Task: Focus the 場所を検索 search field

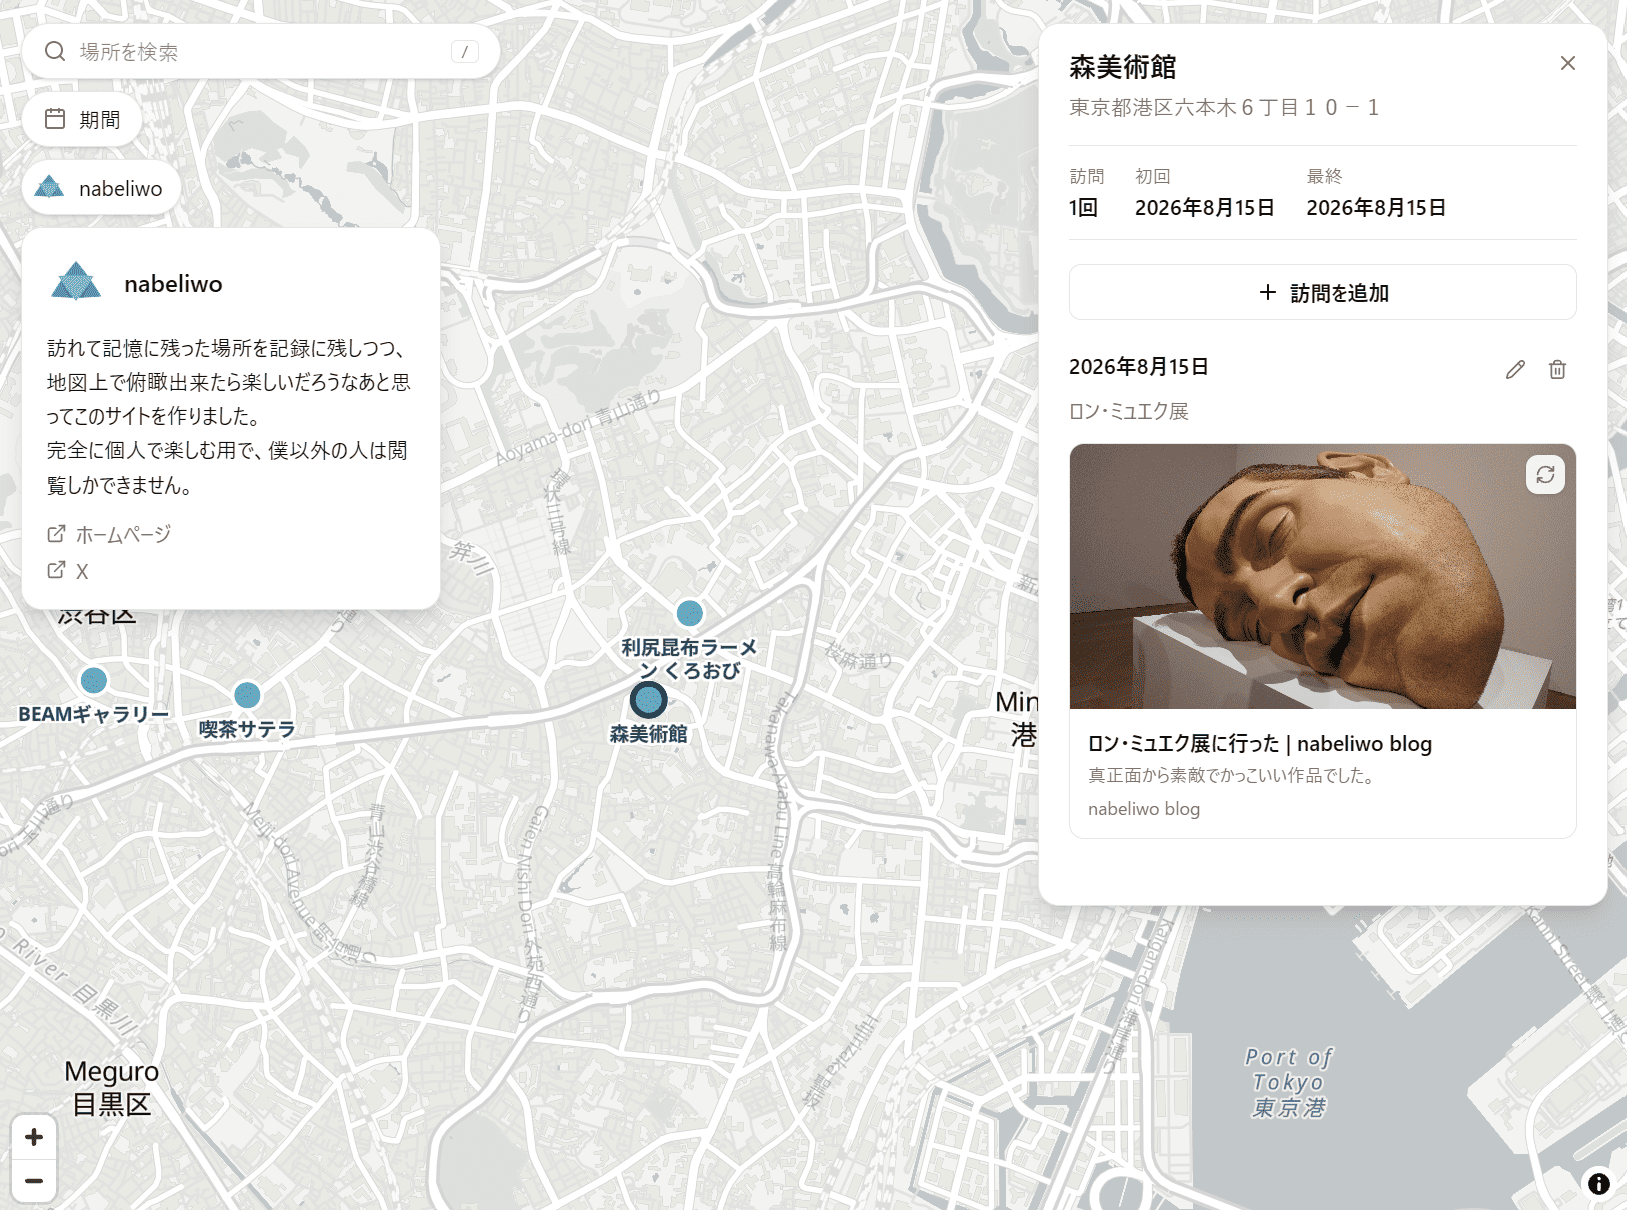Action: (x=261, y=51)
